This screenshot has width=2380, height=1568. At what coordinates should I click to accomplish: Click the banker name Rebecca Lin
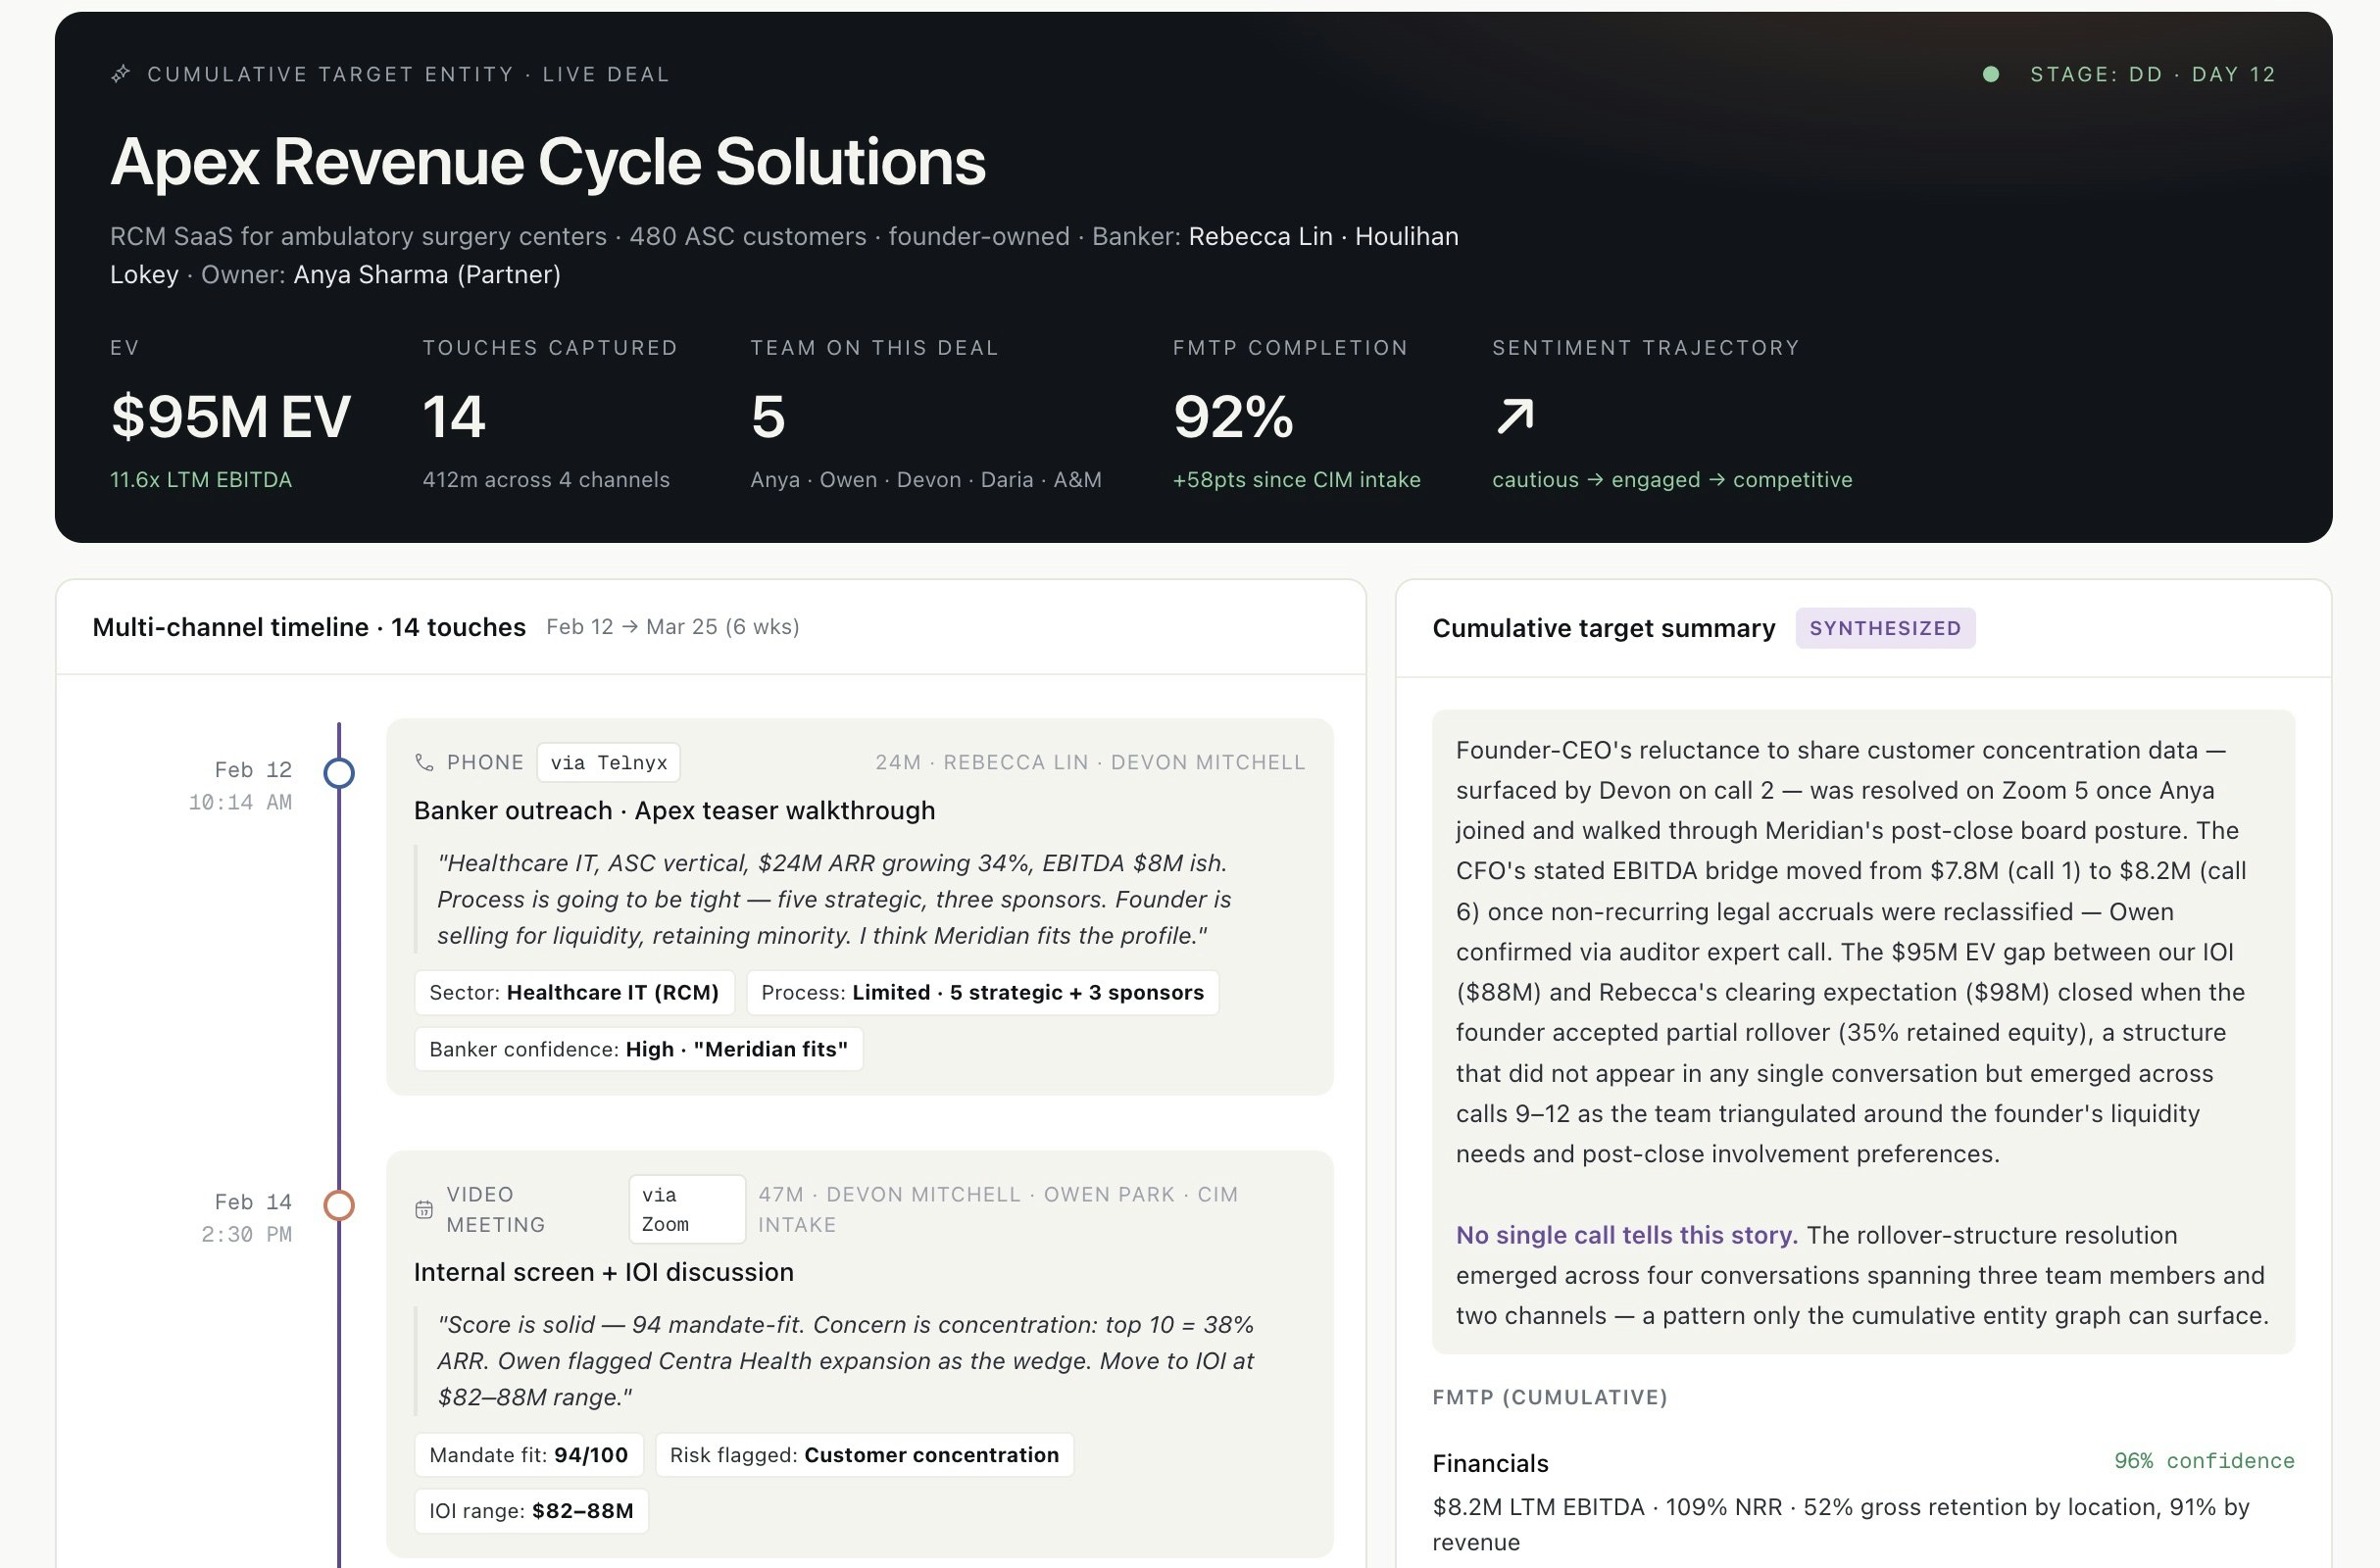point(1260,236)
